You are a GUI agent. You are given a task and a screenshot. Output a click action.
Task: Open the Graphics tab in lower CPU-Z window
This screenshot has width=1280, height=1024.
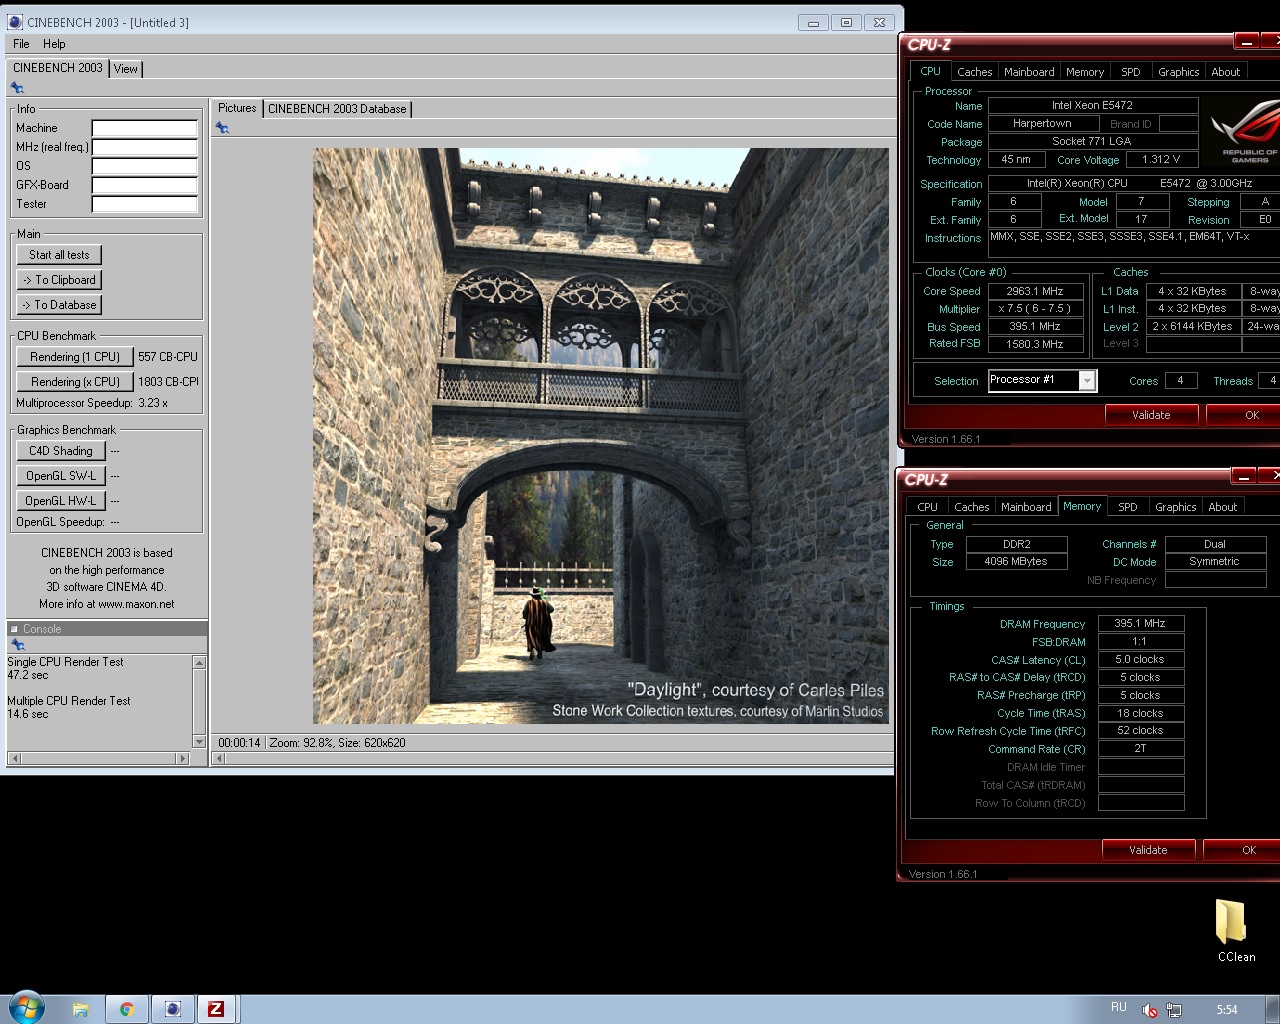(1176, 507)
